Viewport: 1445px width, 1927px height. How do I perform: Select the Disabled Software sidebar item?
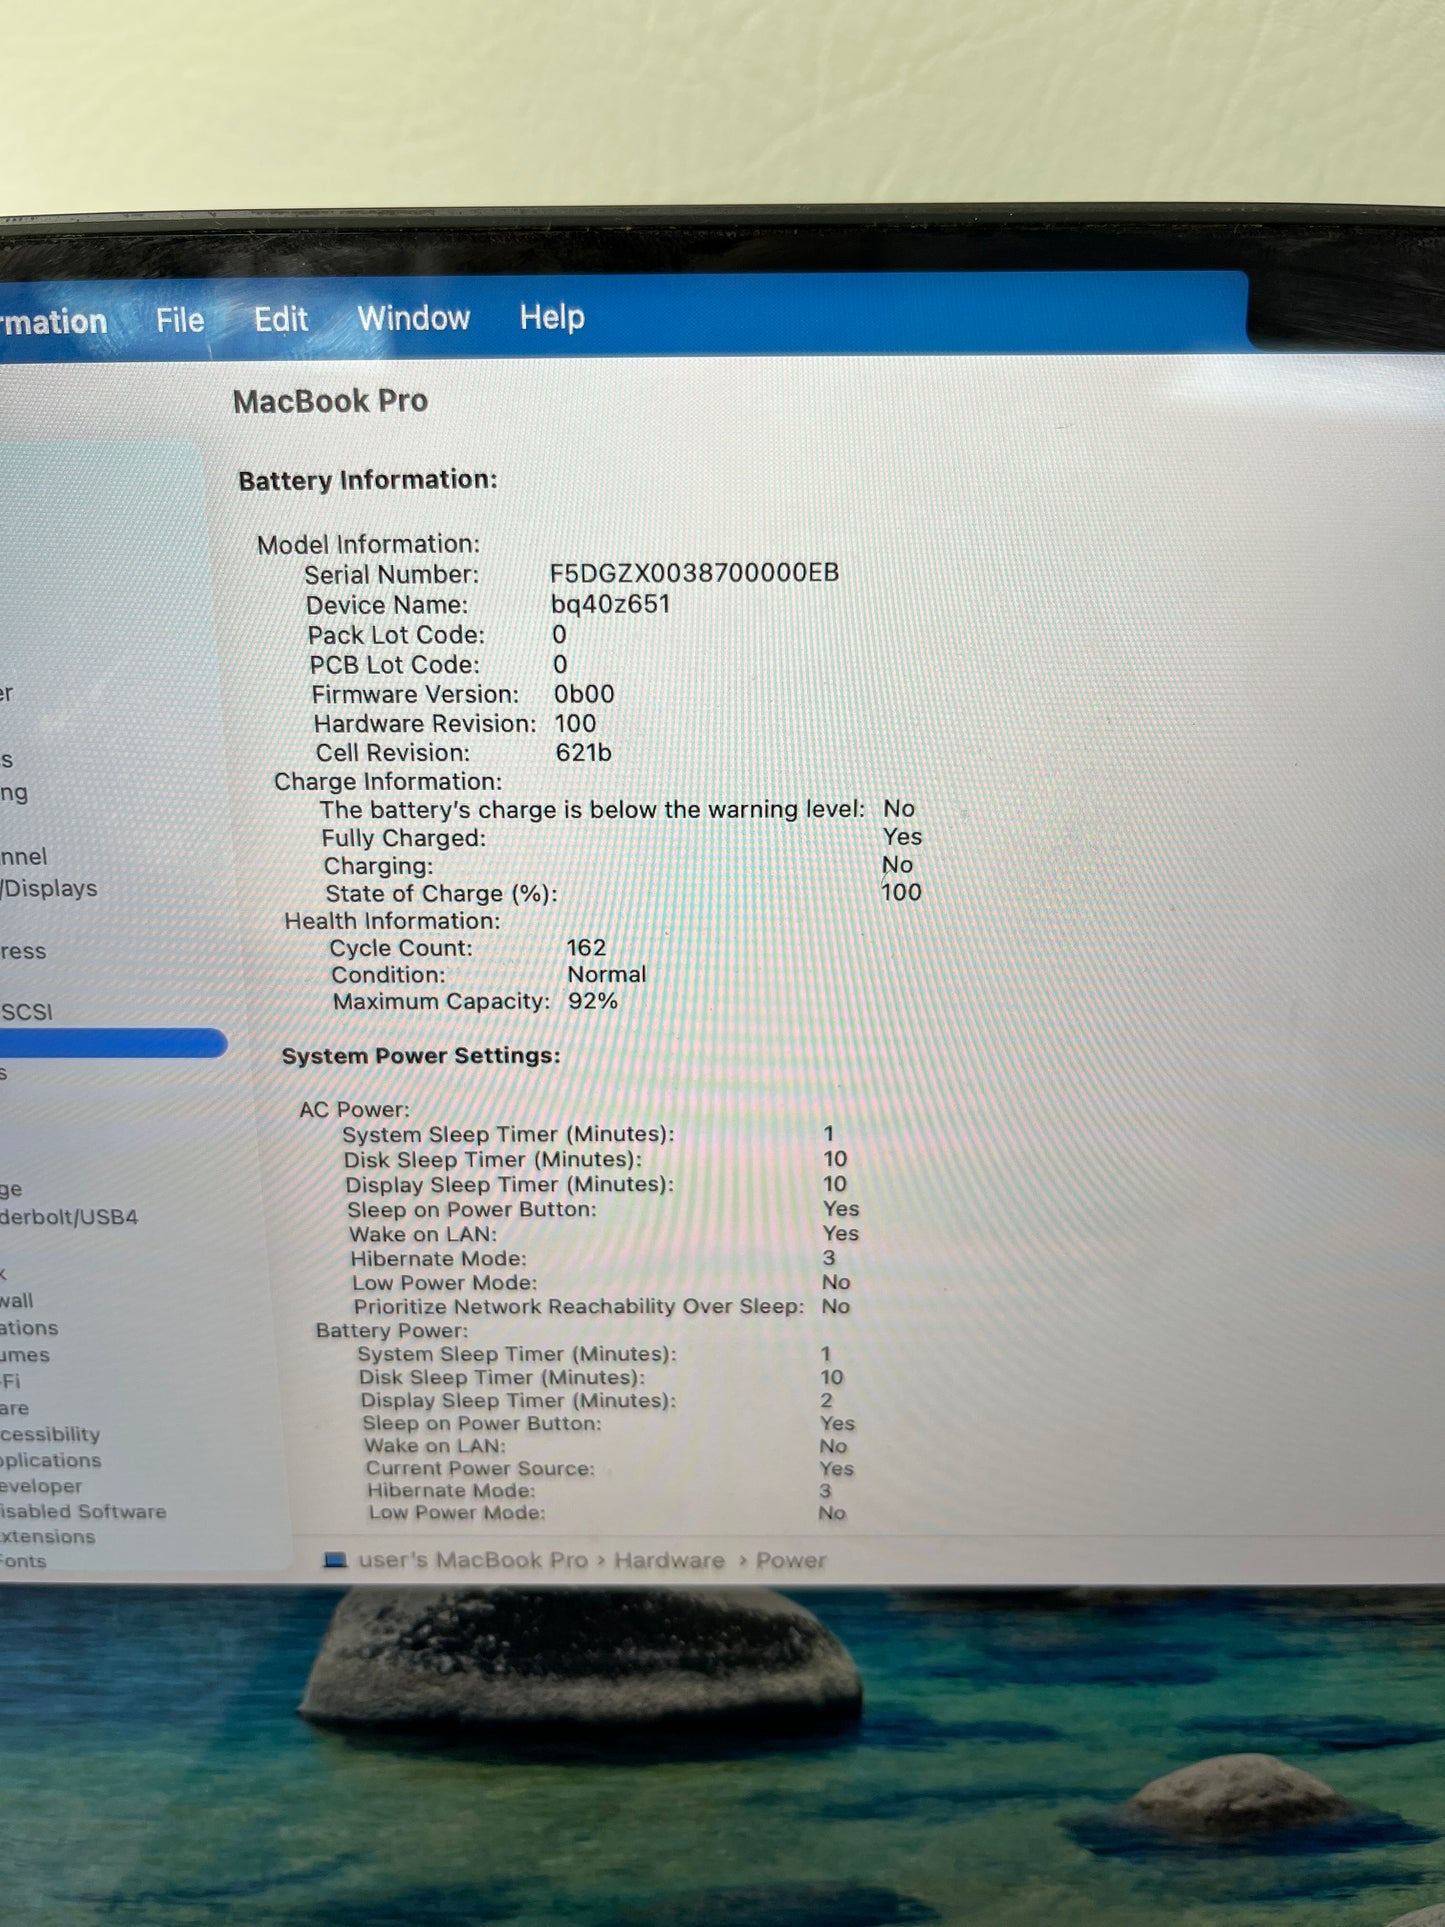(83, 1511)
